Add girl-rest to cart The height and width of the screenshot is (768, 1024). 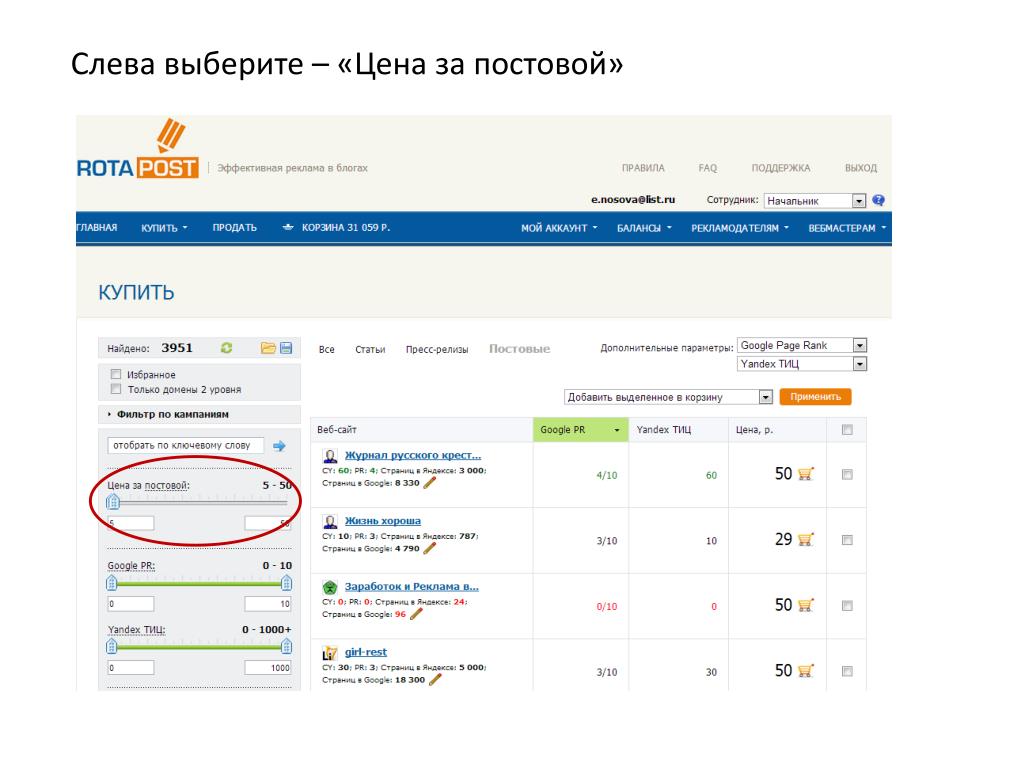click(x=806, y=671)
